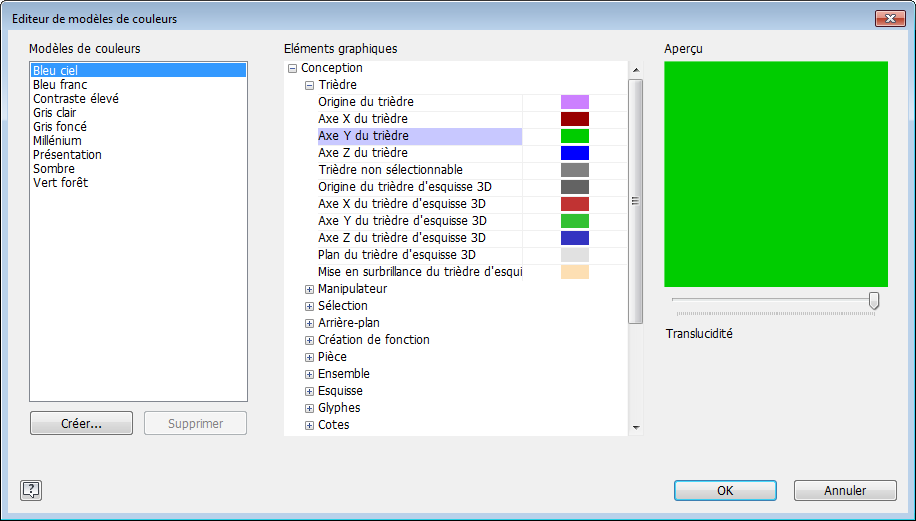Click the green Aperçu preview area
Viewport: 916px width, 521px height.
pyautogui.click(x=776, y=174)
